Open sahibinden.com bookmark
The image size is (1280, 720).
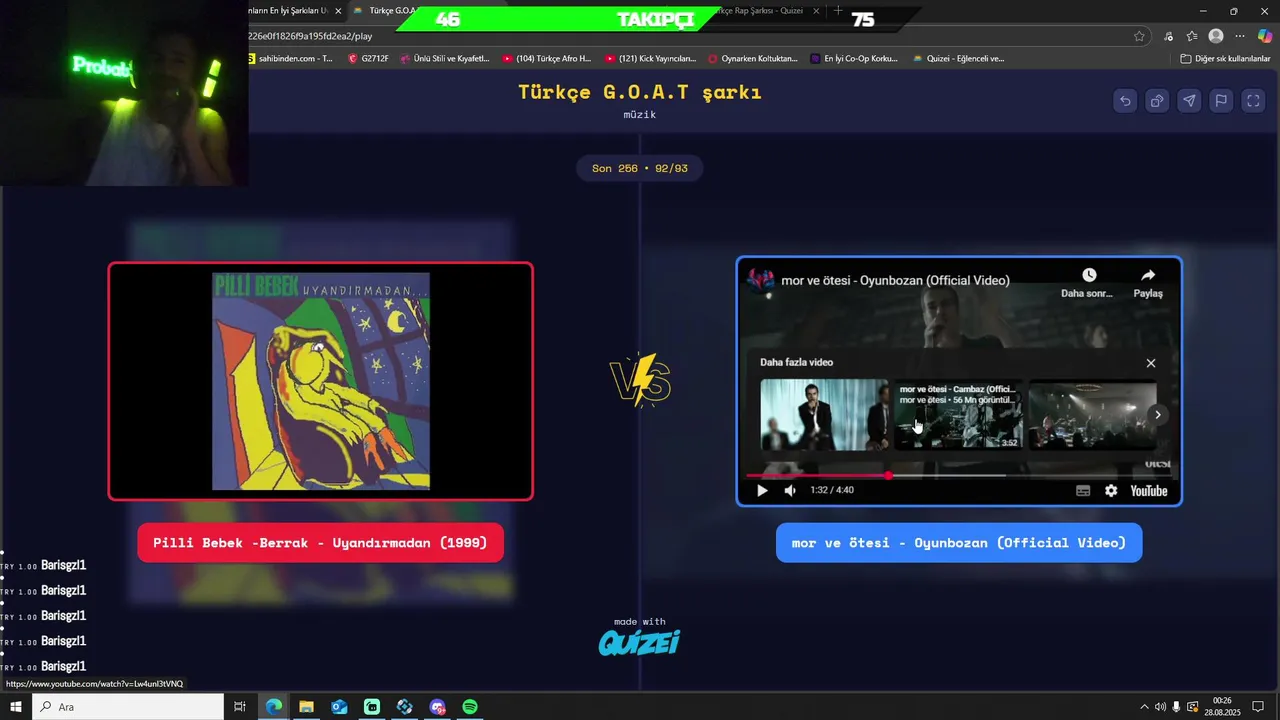click(289, 58)
